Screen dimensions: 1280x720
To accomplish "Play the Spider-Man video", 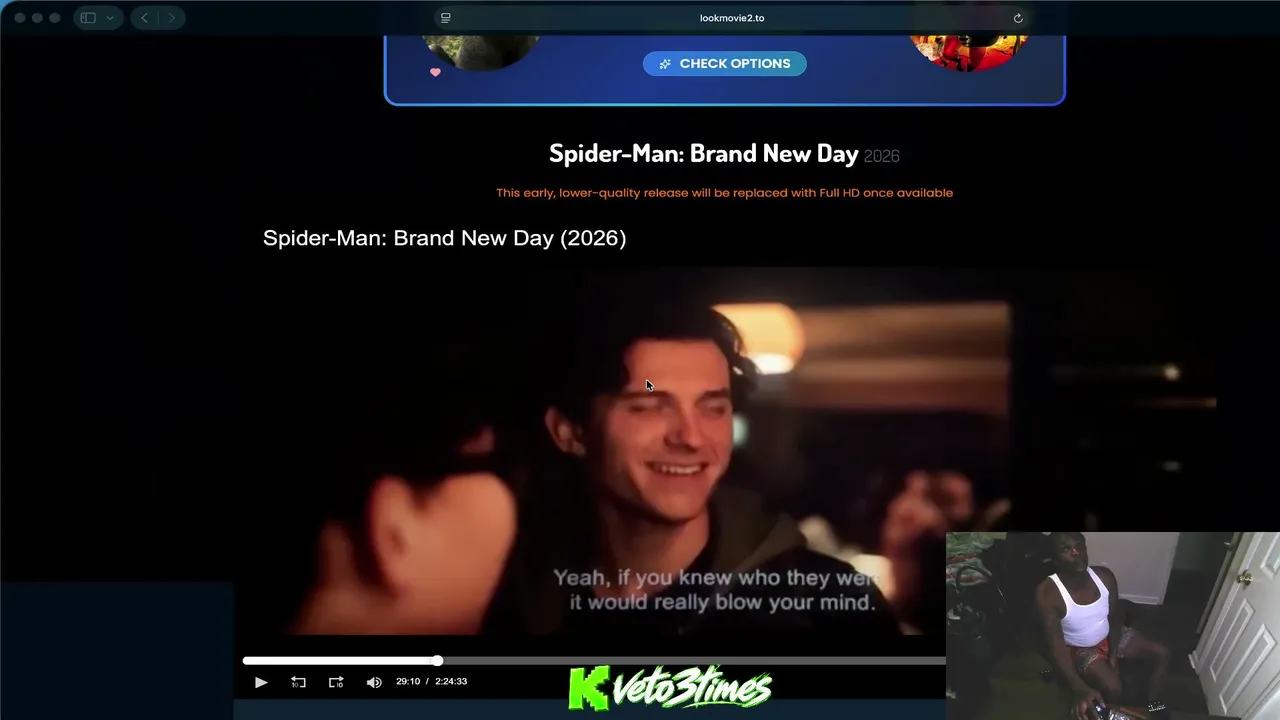I will (261, 682).
